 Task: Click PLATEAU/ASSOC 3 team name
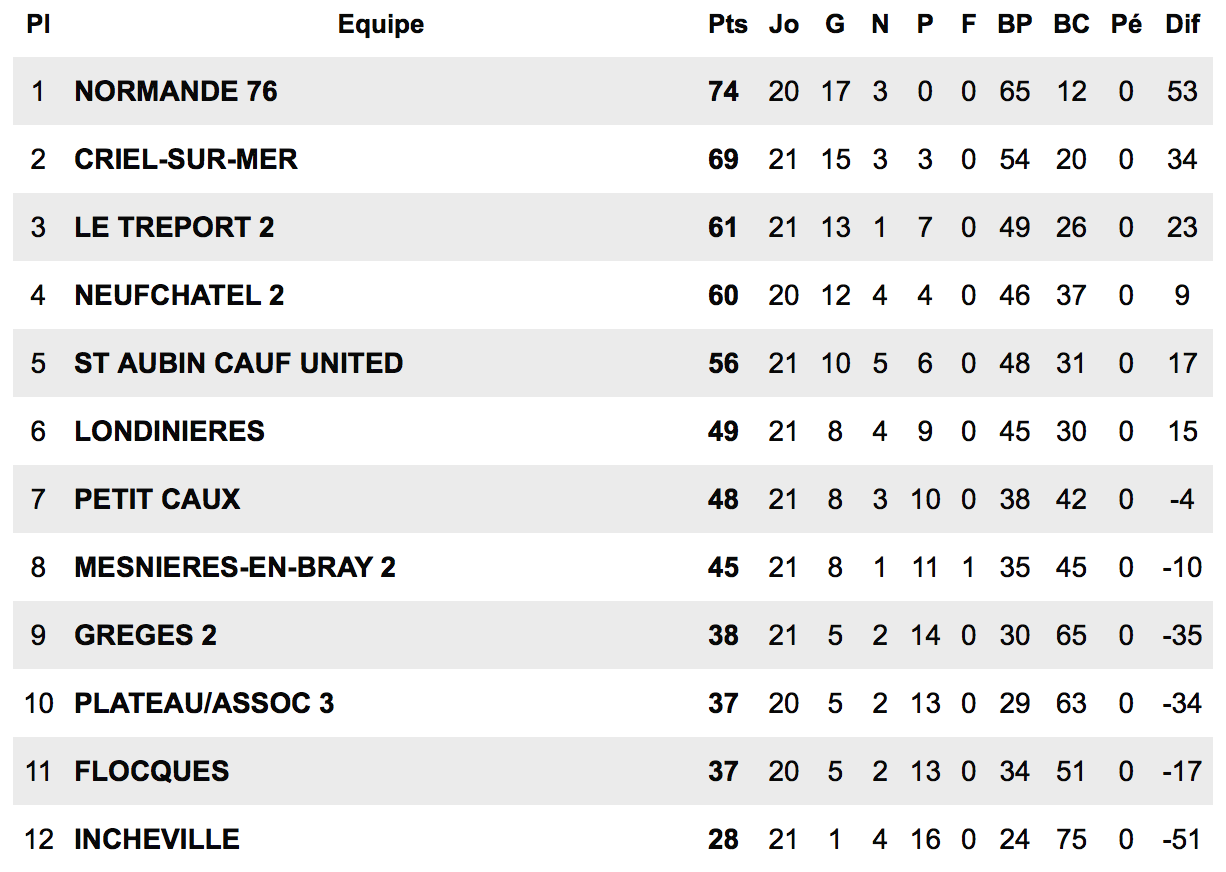[204, 703]
